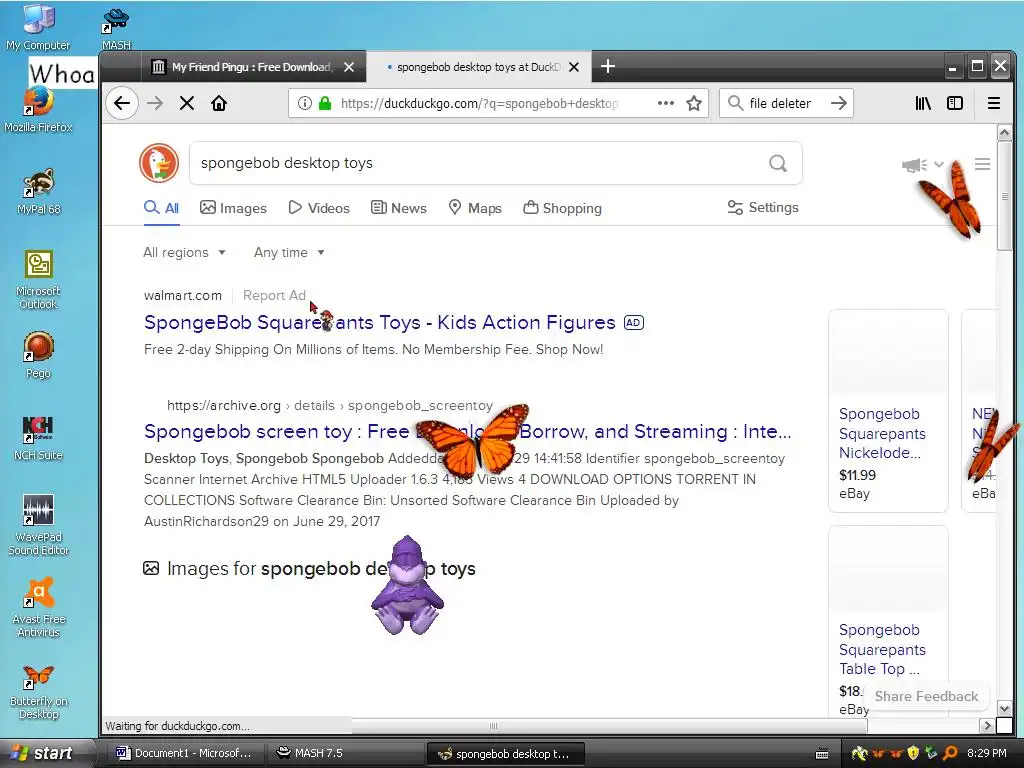Viewport: 1024px width, 768px height.
Task: Launch Microsoft Outlook desktop icon
Action: [38, 280]
